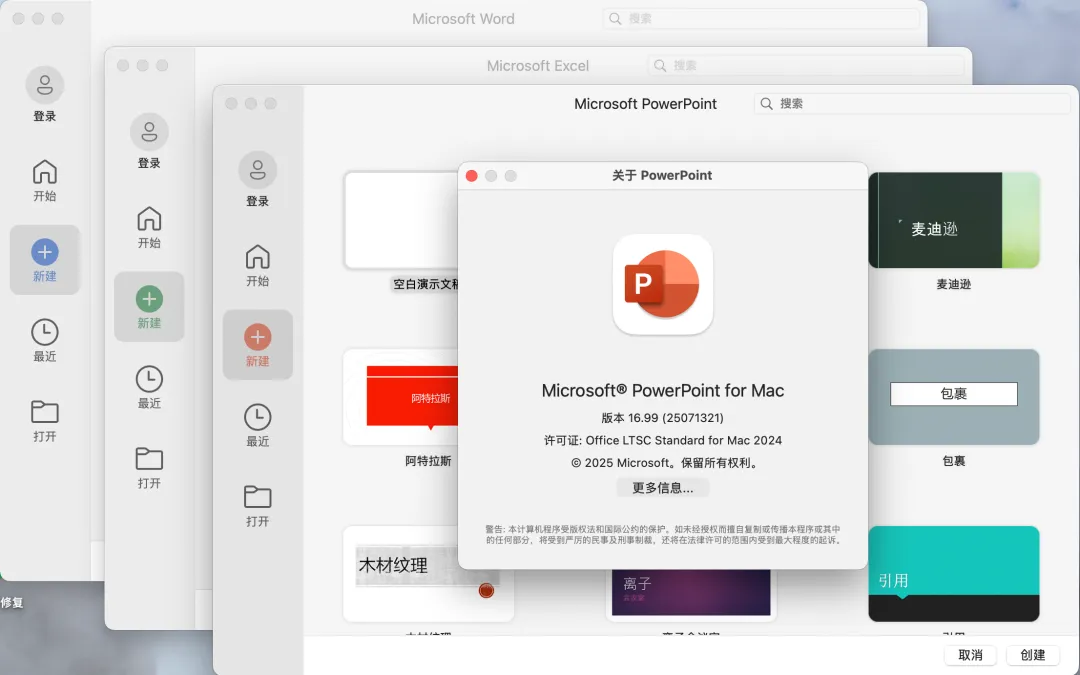The image size is (1080, 675).
Task: Select the teal 引用 template thumbnail
Action: (x=954, y=574)
